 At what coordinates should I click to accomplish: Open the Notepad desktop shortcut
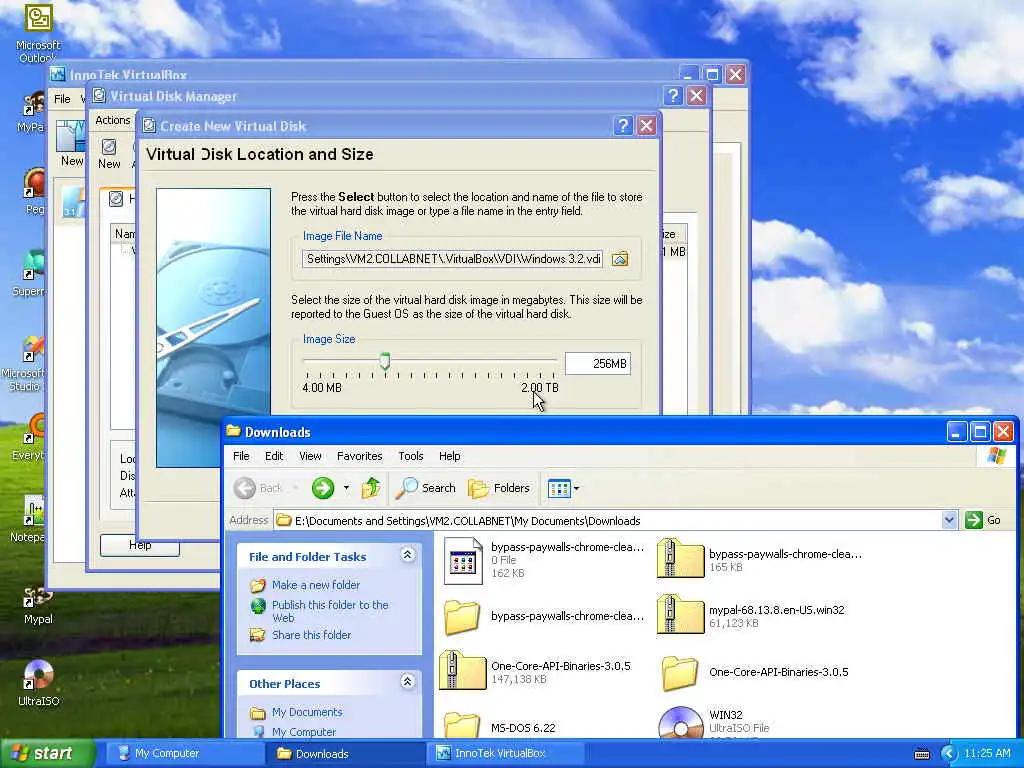pyautogui.click(x=29, y=520)
